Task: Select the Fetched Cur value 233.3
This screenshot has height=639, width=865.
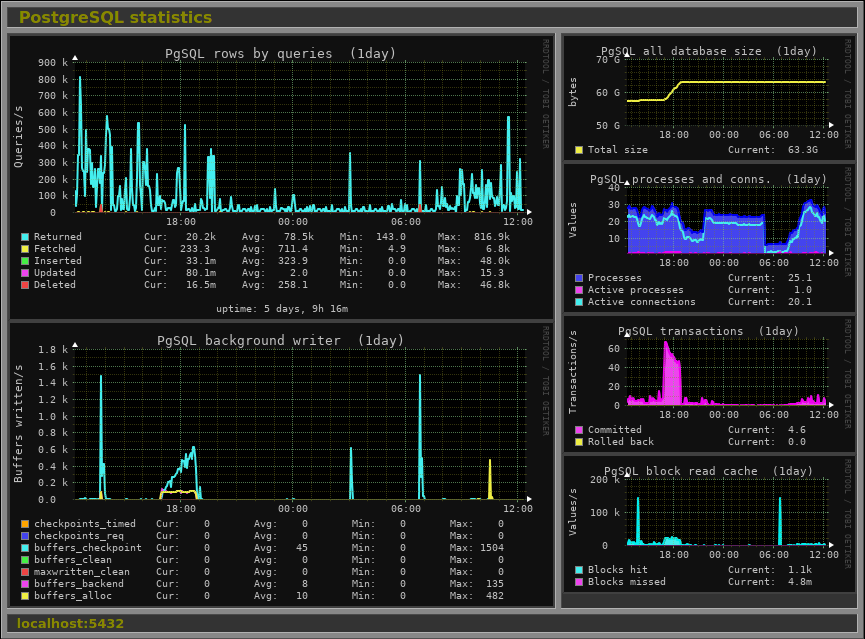Action: tap(195, 249)
